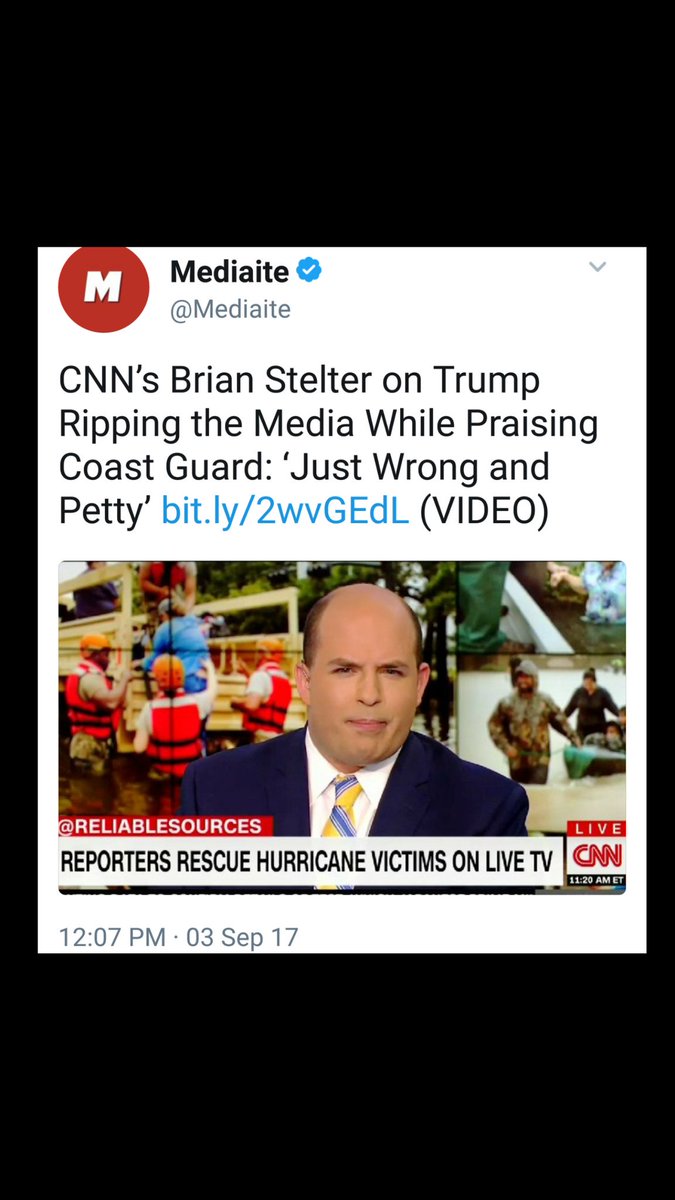The image size is (675, 1200).
Task: Click the (VIDEO) text after the link
Action: pyautogui.click(x=484, y=510)
